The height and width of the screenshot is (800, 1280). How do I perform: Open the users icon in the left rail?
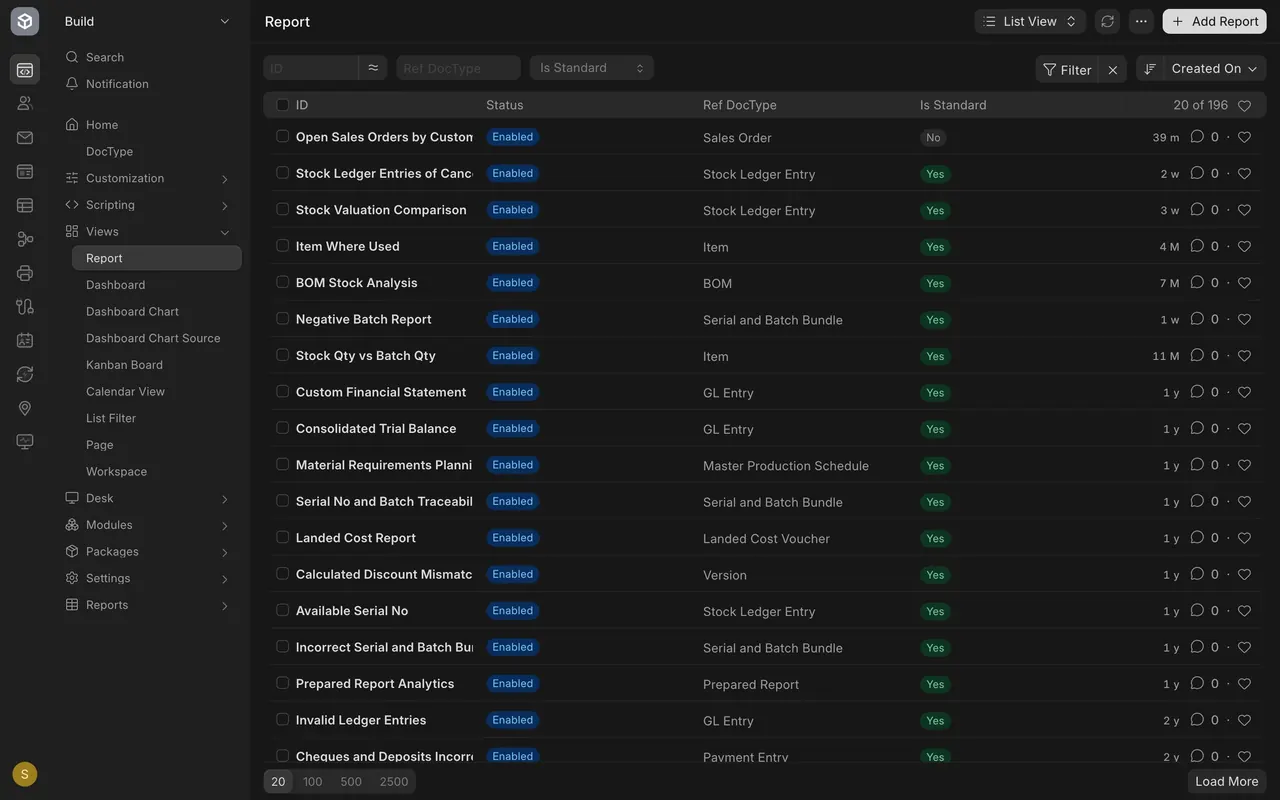pyautogui.click(x=25, y=103)
